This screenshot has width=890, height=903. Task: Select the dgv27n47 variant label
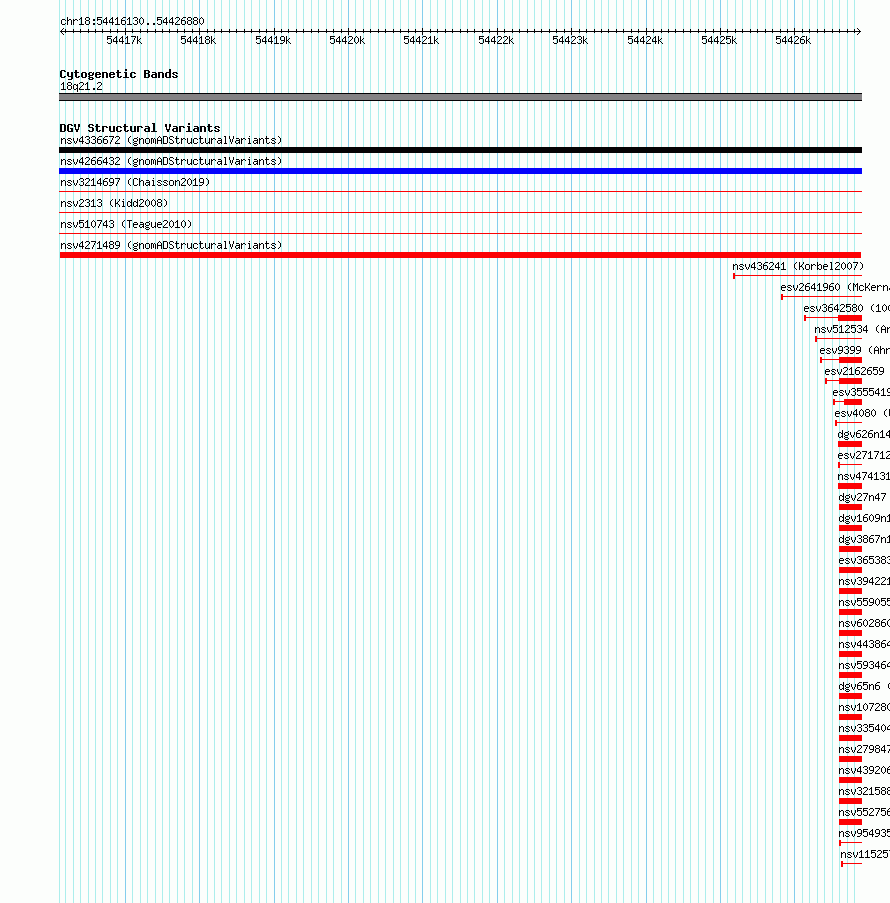tap(862, 498)
